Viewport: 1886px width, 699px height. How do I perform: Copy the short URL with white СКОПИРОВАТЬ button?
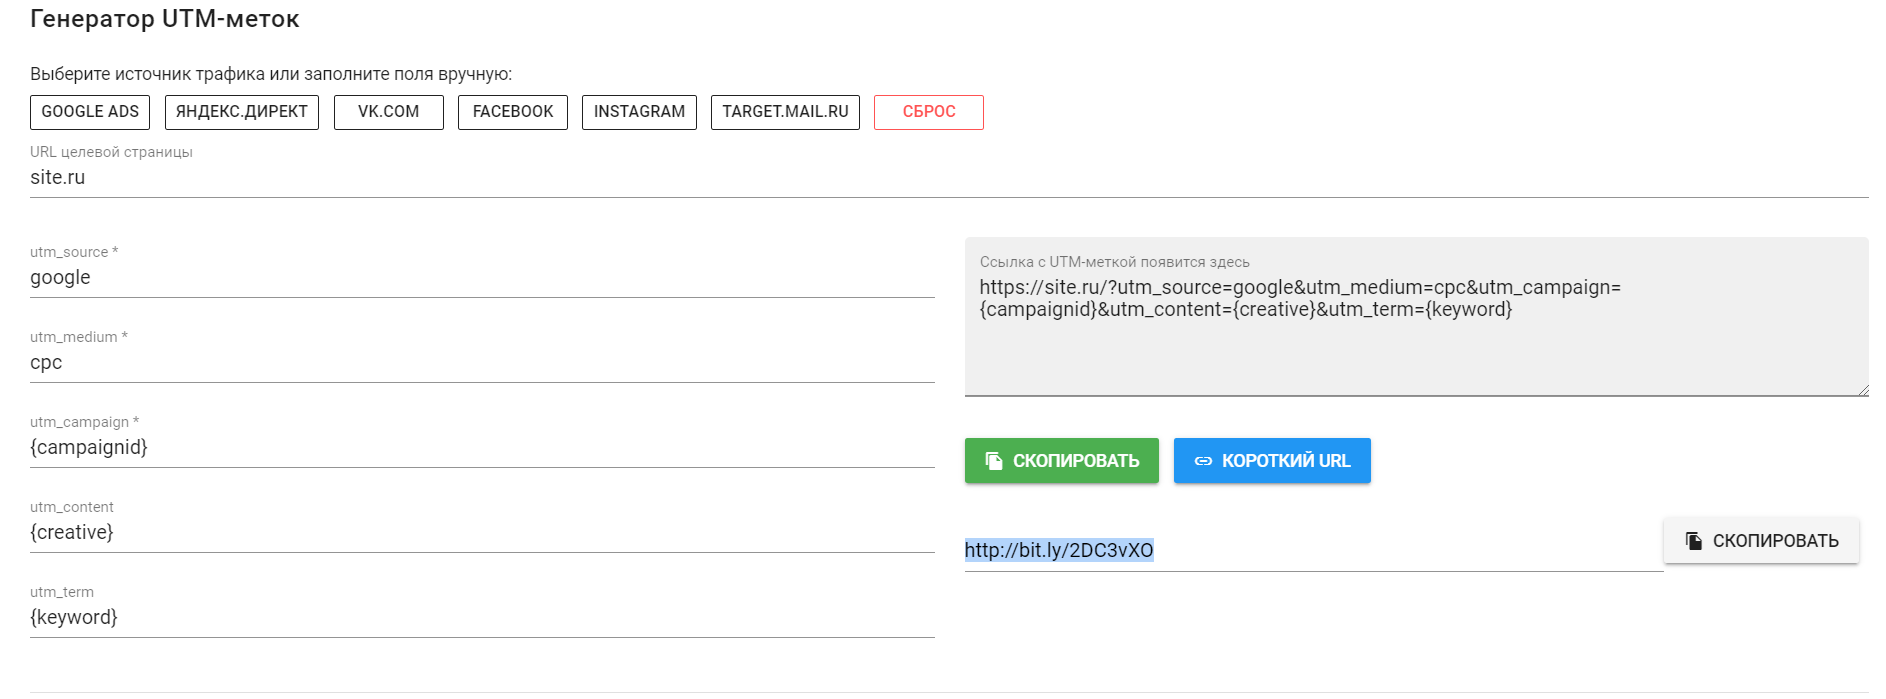pos(1761,541)
